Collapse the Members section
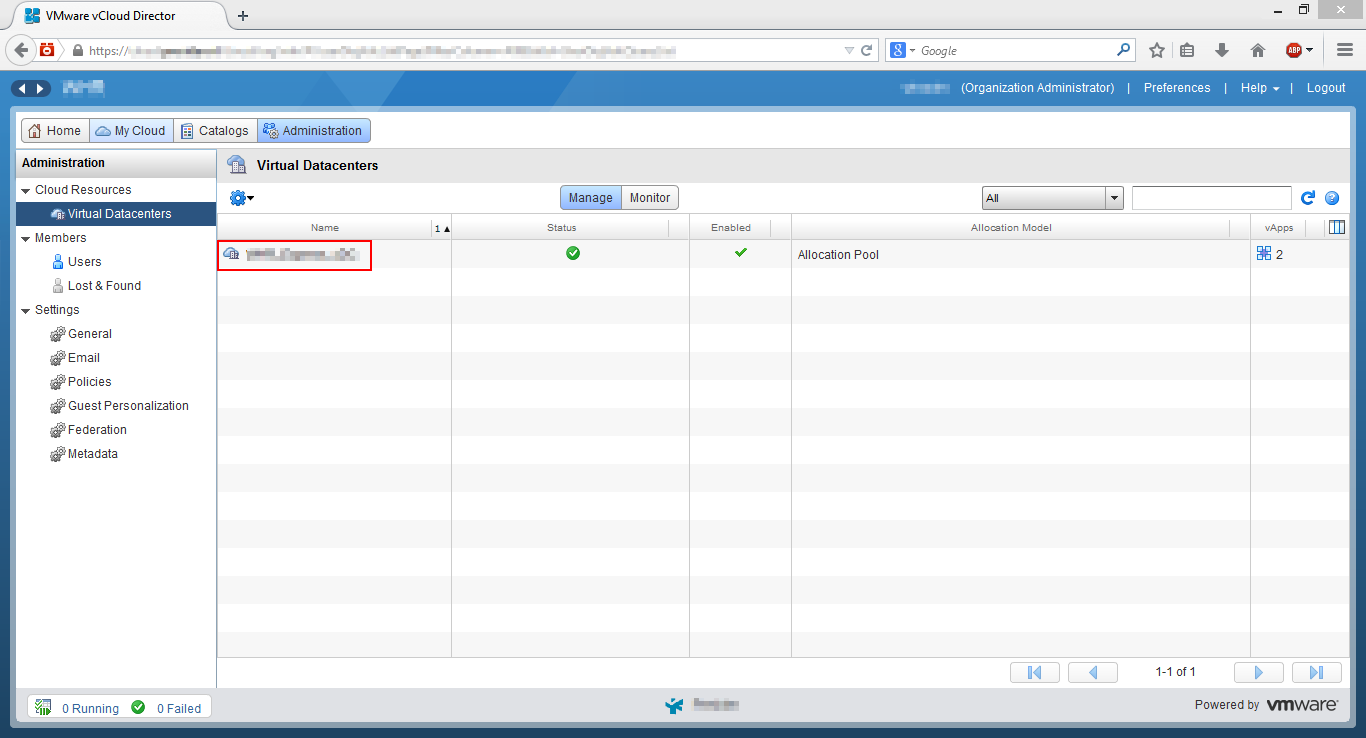The width and height of the screenshot is (1366, 738). pyautogui.click(x=26, y=238)
